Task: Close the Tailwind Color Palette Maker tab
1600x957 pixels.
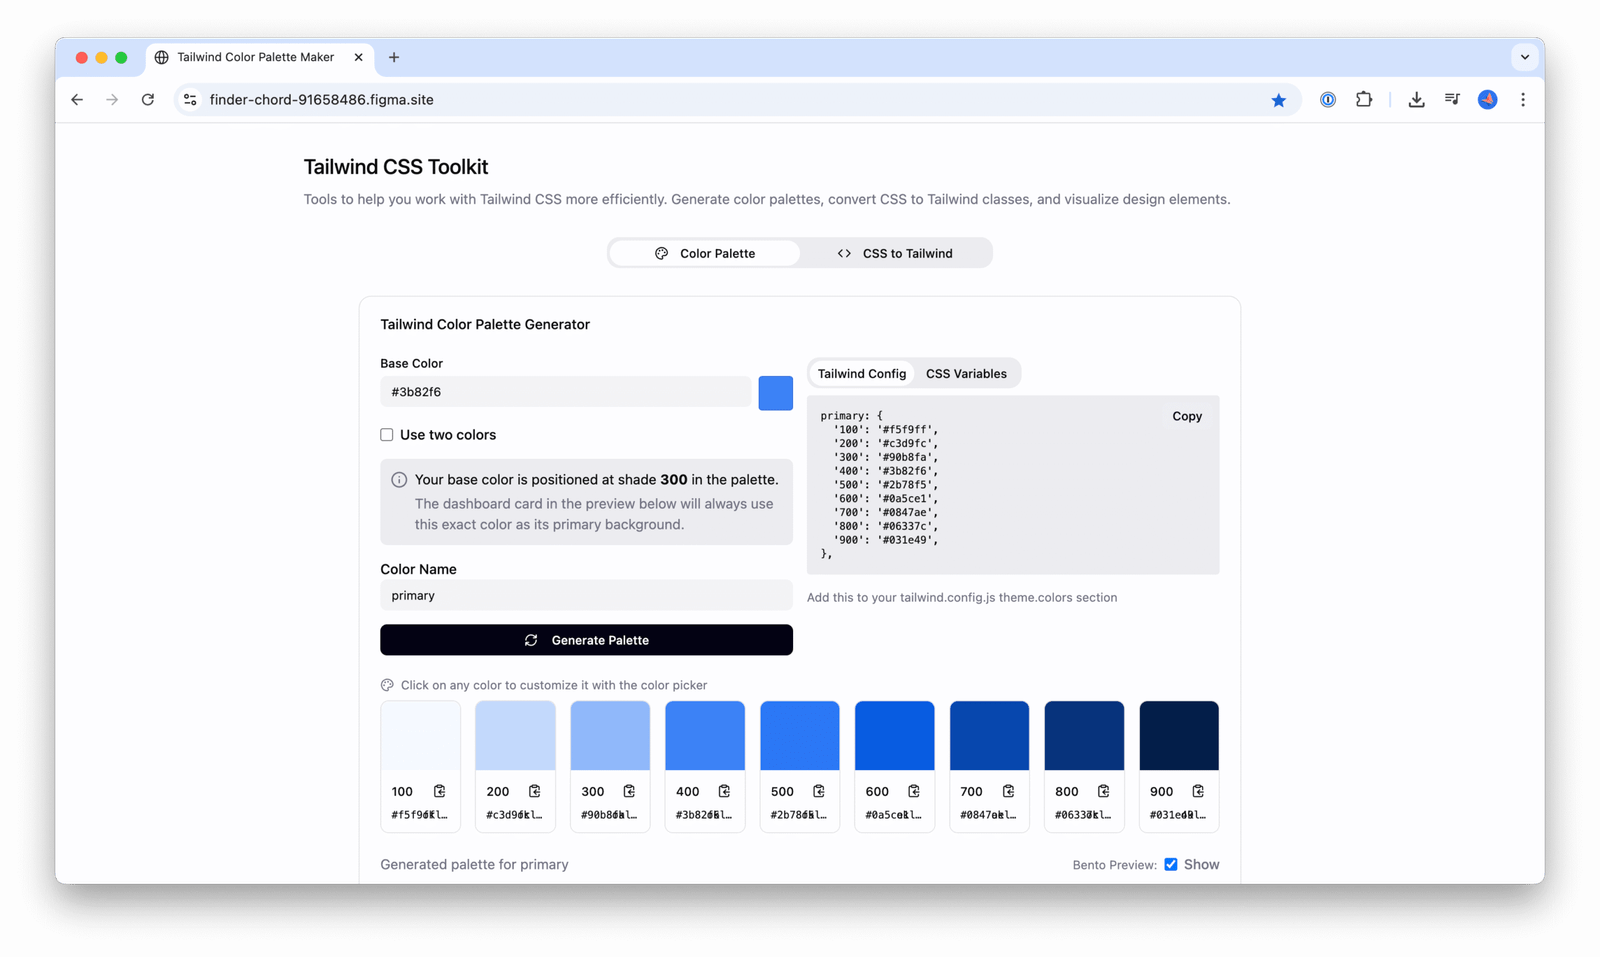Action: pos(358,57)
